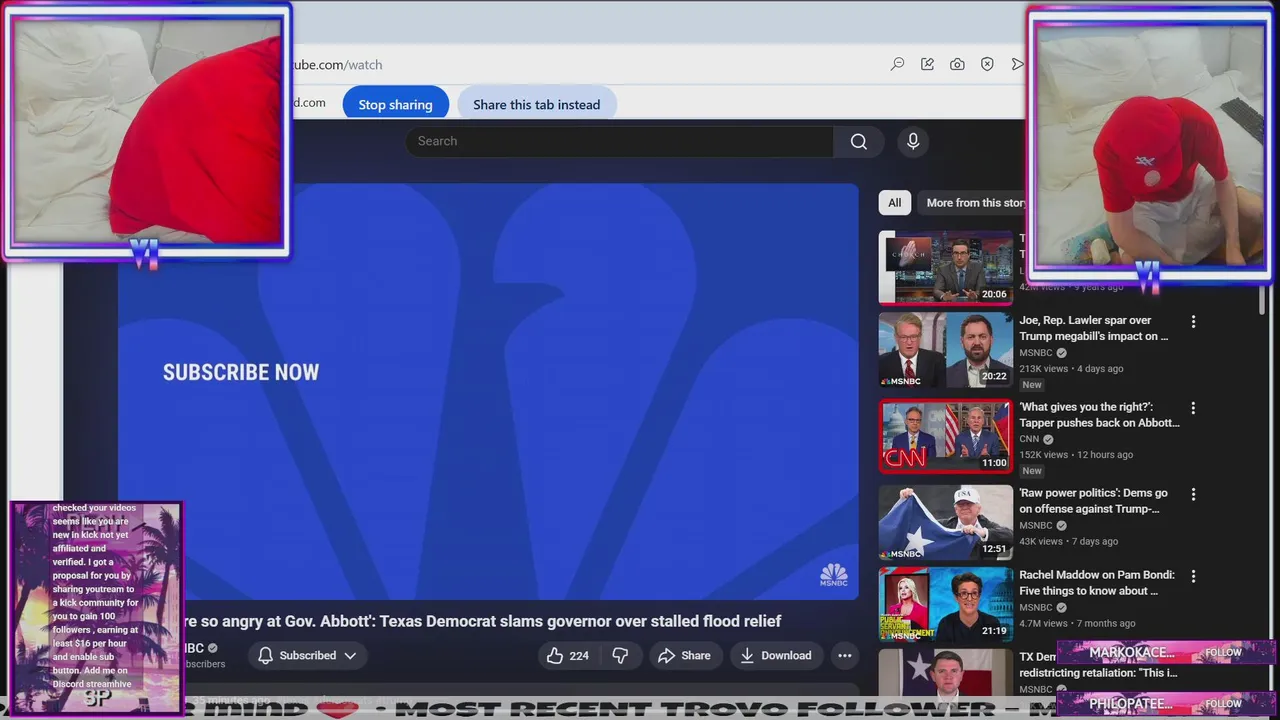Open options menu for Tapper pushes back video

[x=1193, y=408]
